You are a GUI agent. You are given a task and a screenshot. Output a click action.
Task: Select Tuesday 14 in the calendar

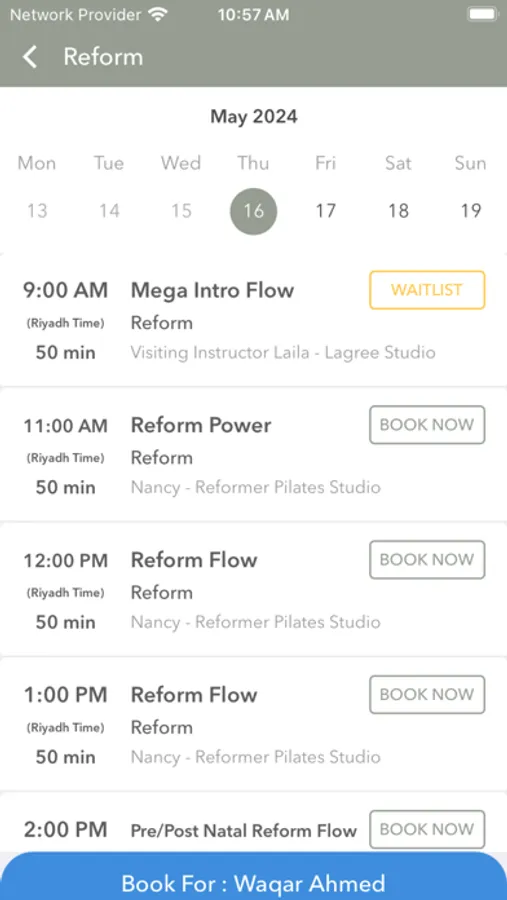click(109, 211)
